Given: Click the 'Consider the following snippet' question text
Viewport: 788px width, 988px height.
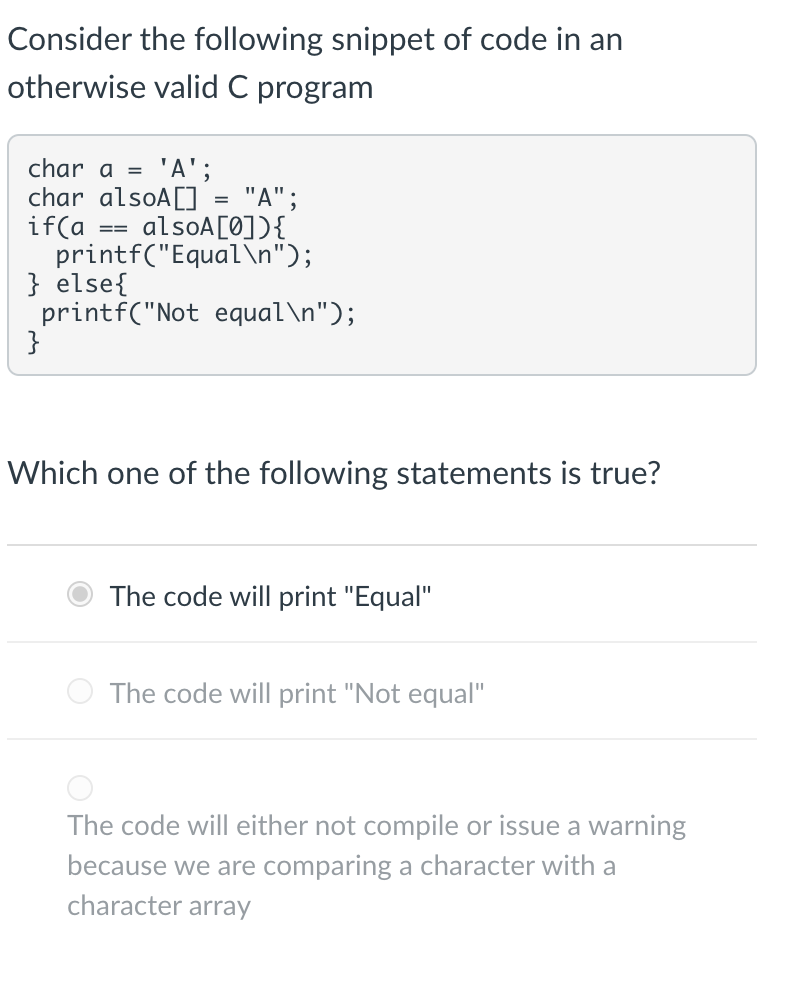Looking at the screenshot, I should [315, 39].
